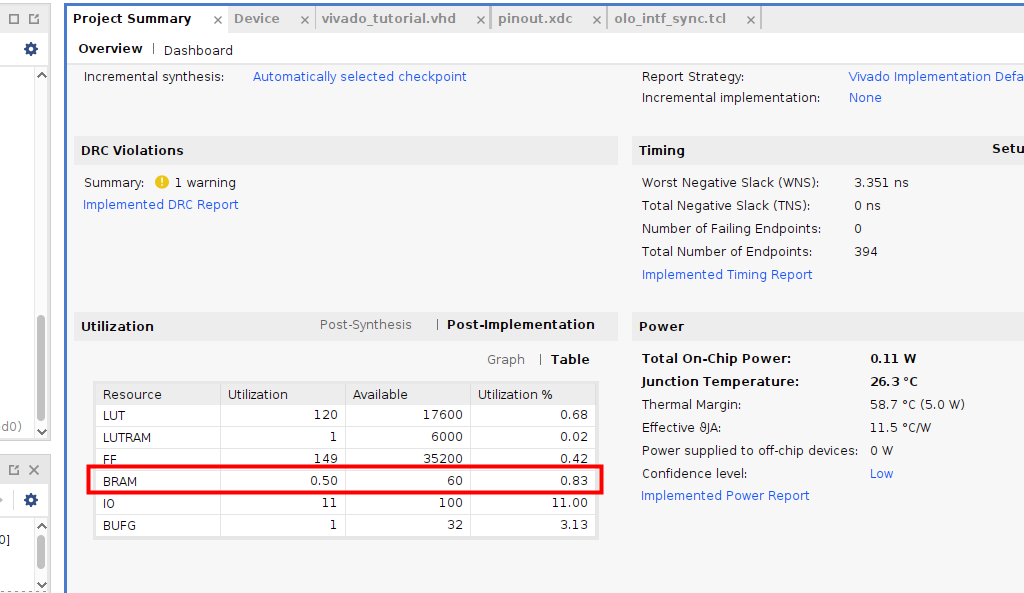Close the Device tab
1024x593 pixels.
point(304,20)
